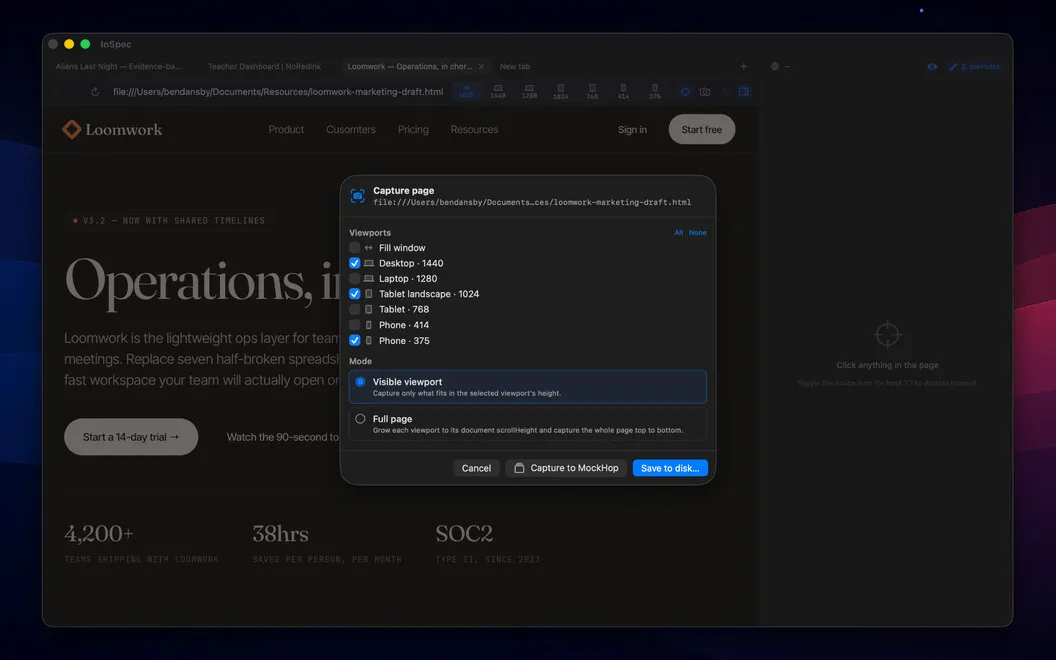The width and height of the screenshot is (1056, 660).
Task: Switch to the Teacher Dashboard | NoRedInk tab
Action: (x=264, y=67)
